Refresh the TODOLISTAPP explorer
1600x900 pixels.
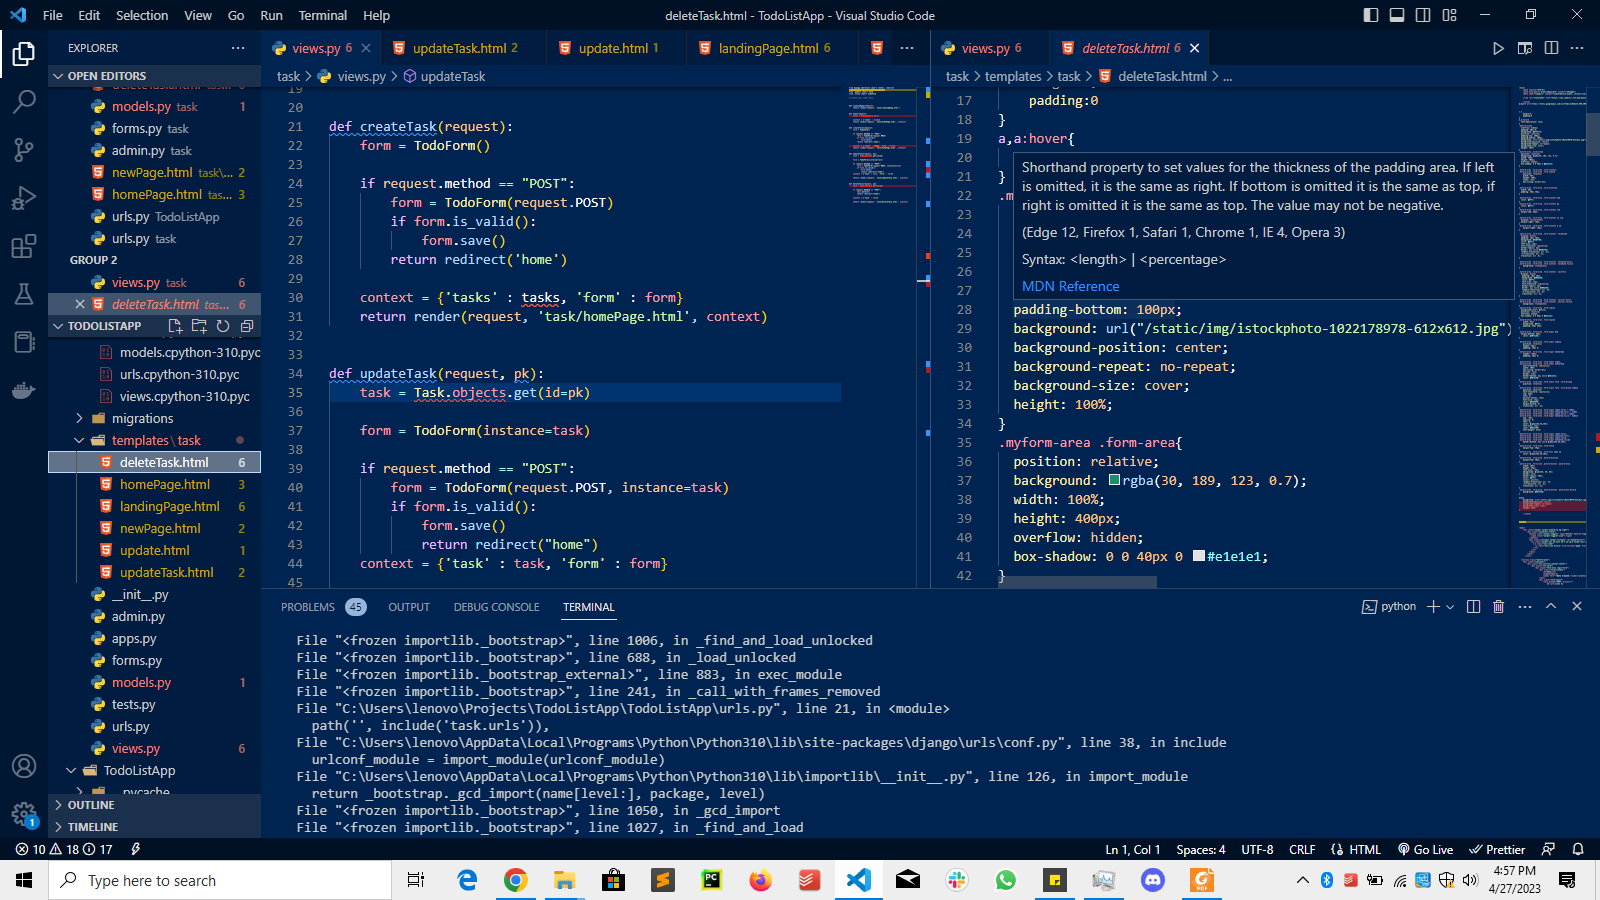coord(223,326)
